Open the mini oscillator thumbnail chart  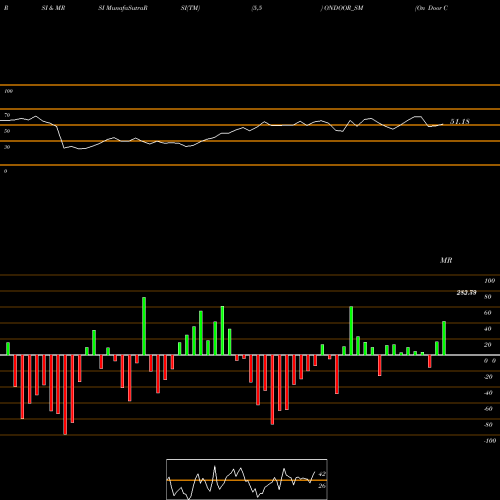point(247,479)
